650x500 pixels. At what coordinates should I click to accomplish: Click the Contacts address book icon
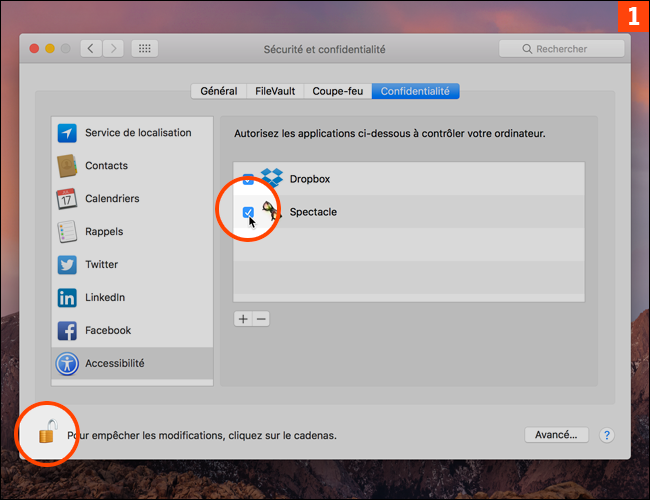(67, 166)
